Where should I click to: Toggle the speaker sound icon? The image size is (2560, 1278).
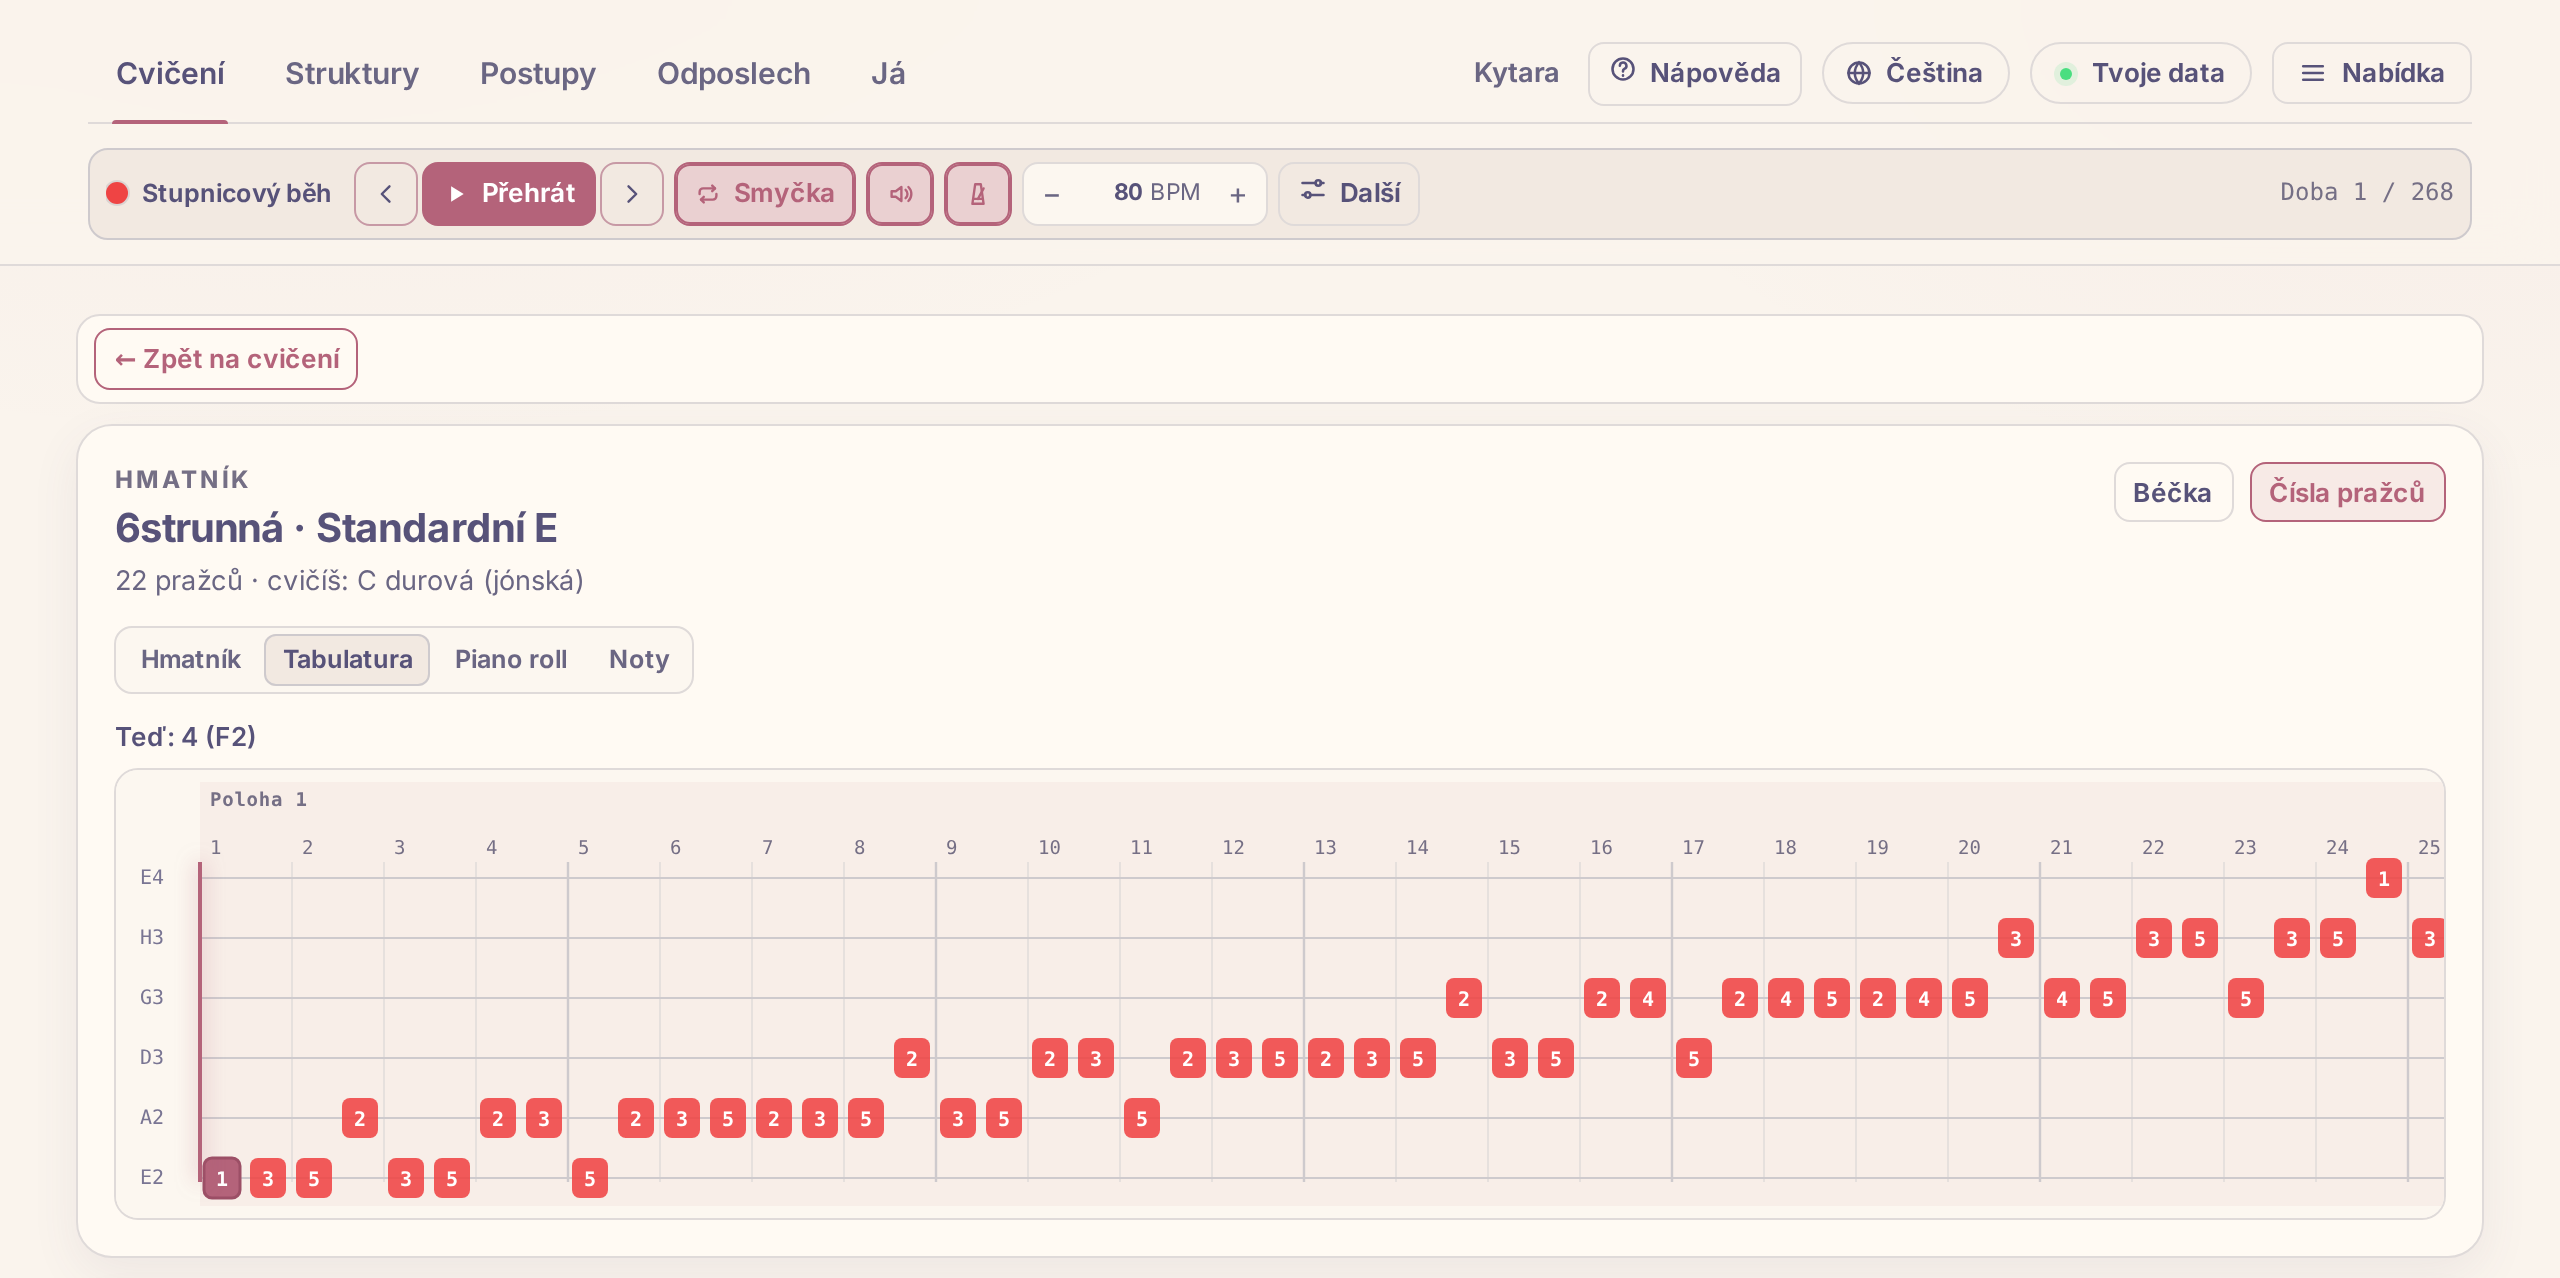[x=900, y=194]
